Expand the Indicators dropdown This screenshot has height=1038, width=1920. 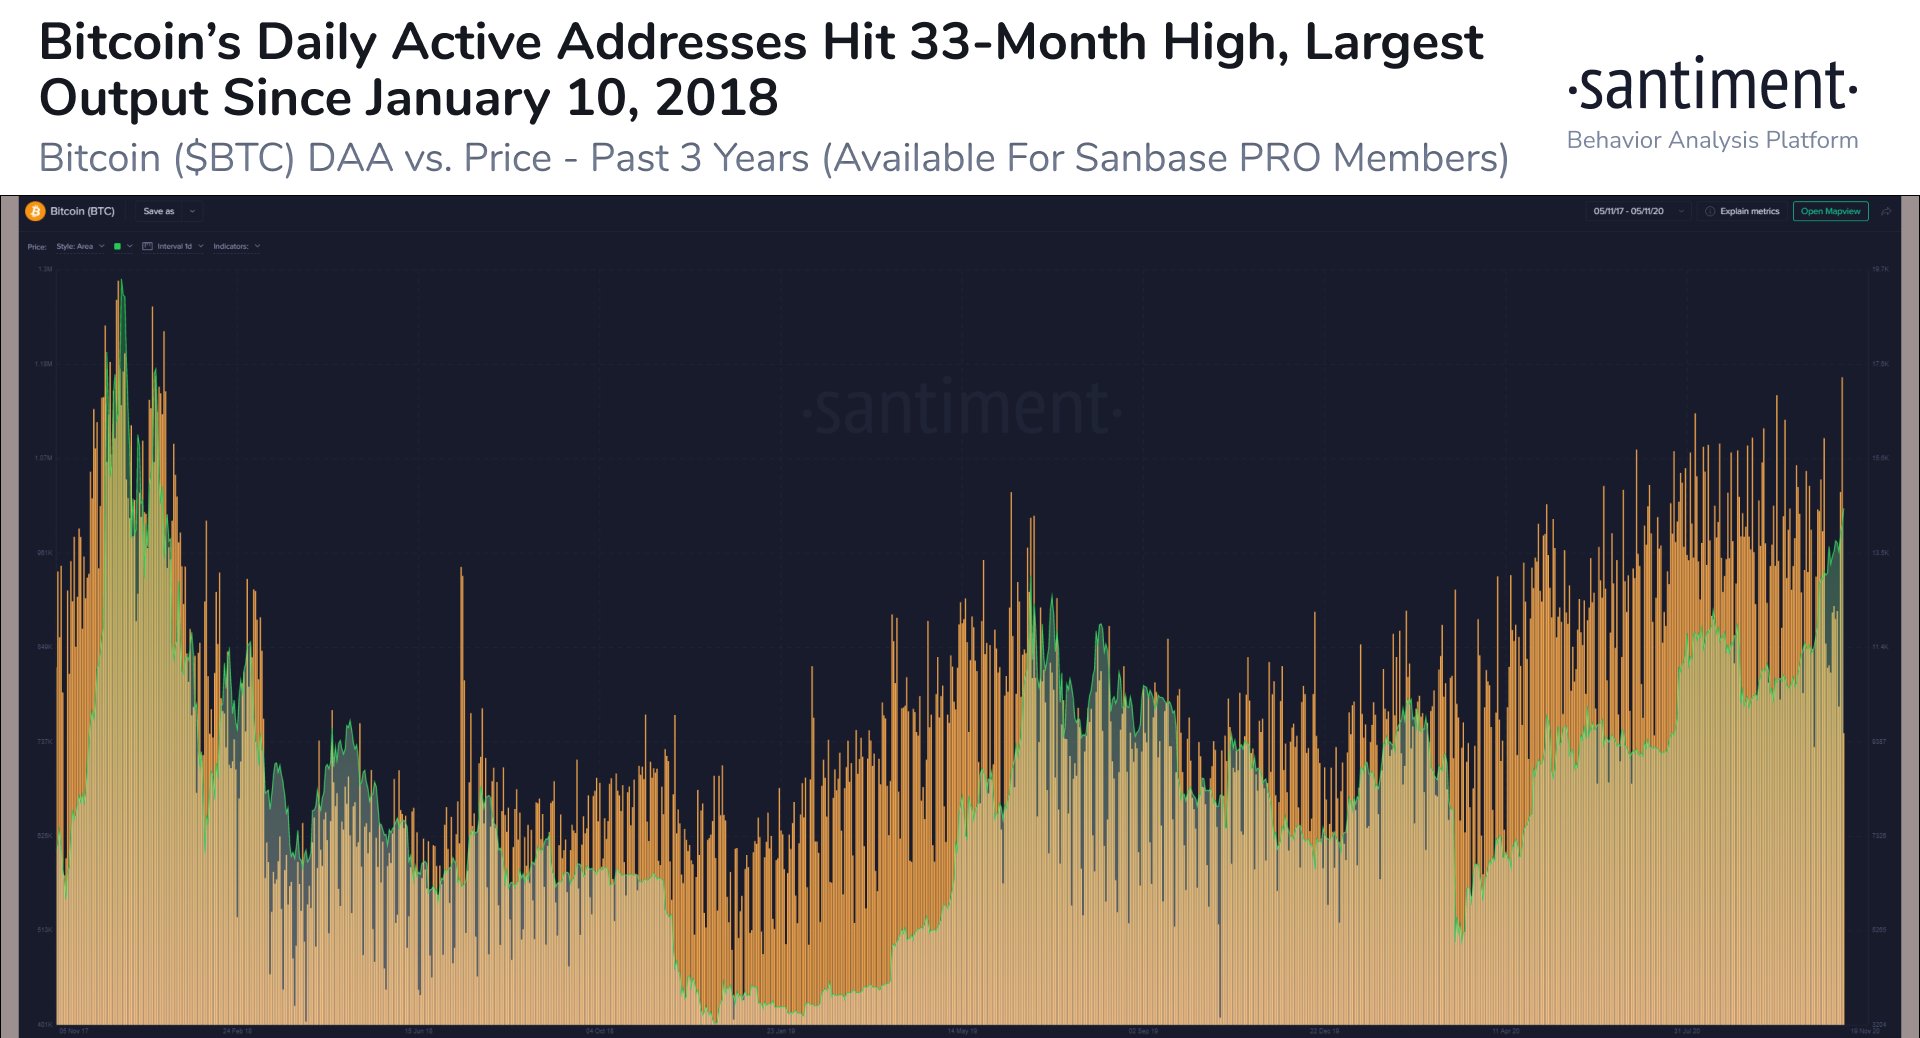pos(237,246)
